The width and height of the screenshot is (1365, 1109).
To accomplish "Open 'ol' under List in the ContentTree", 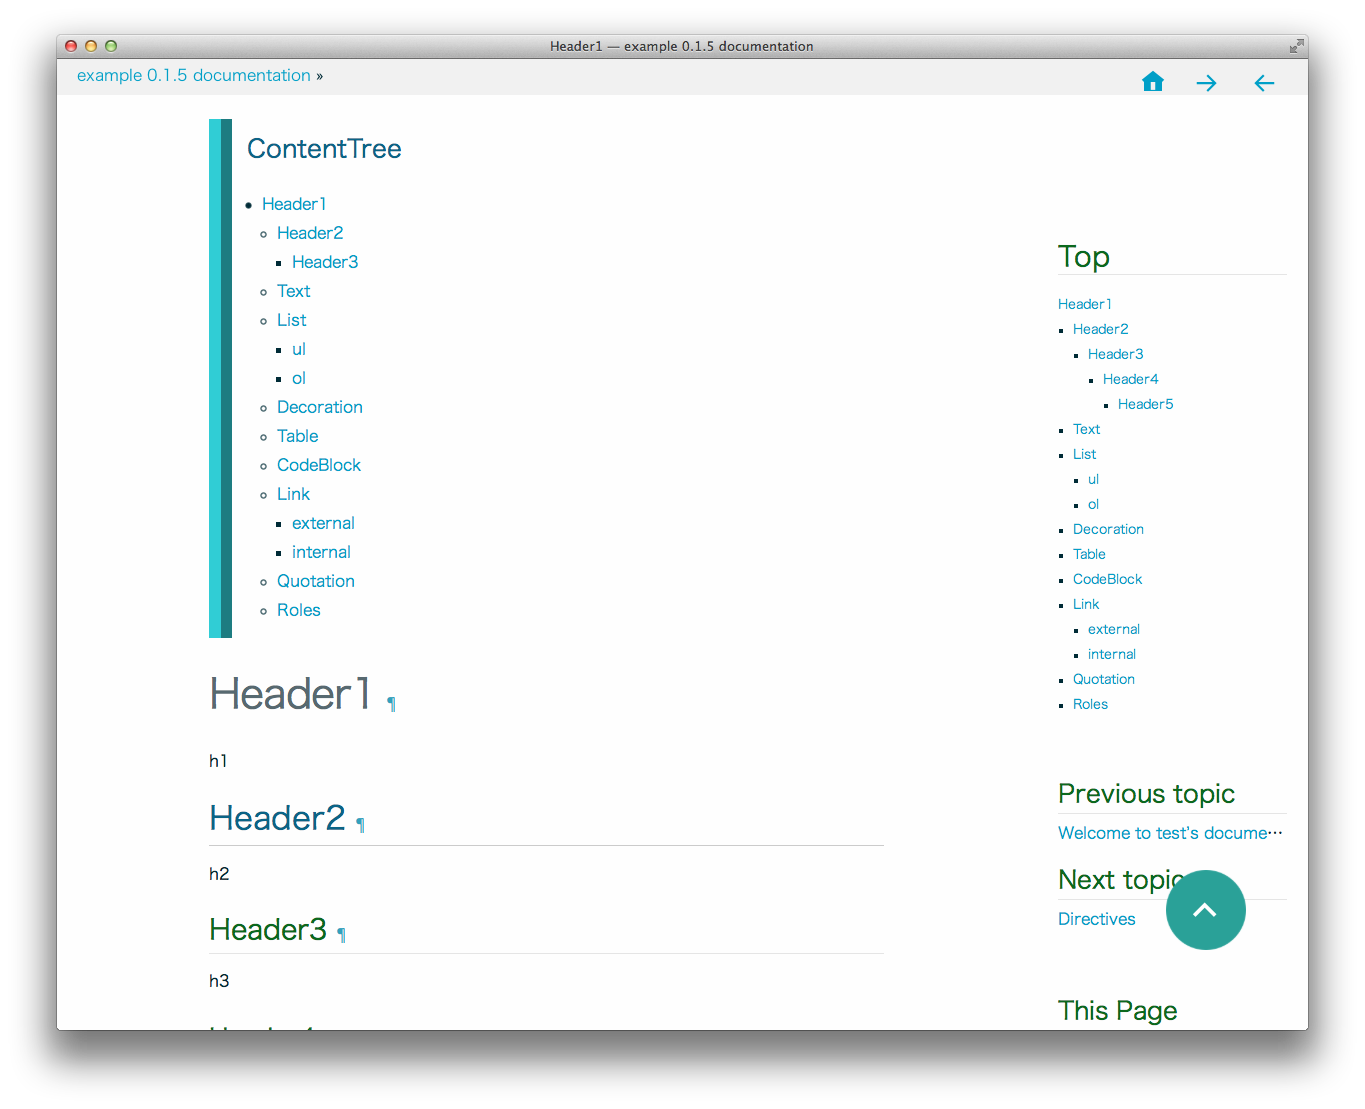I will click(298, 378).
